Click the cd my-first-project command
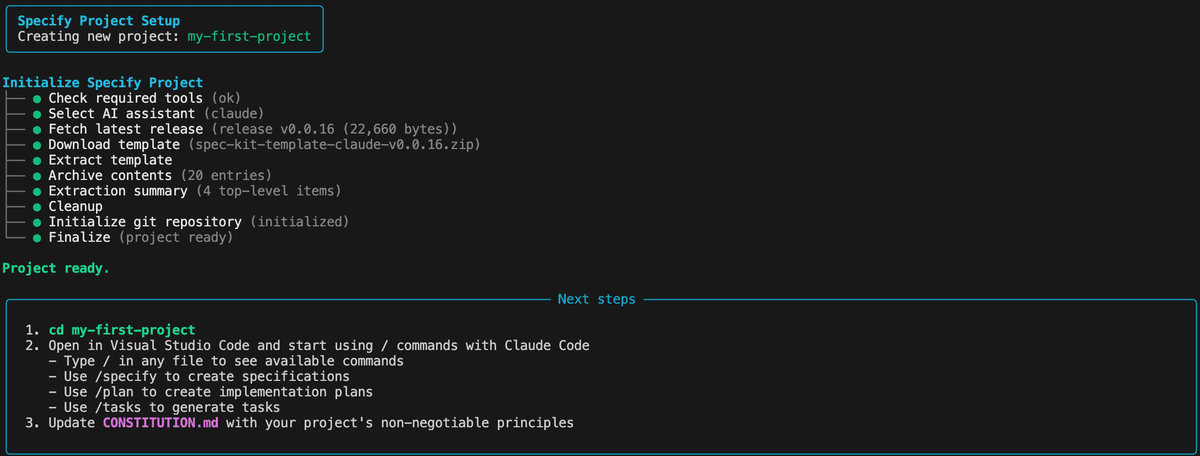The image size is (1200, 456). [x=122, y=330]
